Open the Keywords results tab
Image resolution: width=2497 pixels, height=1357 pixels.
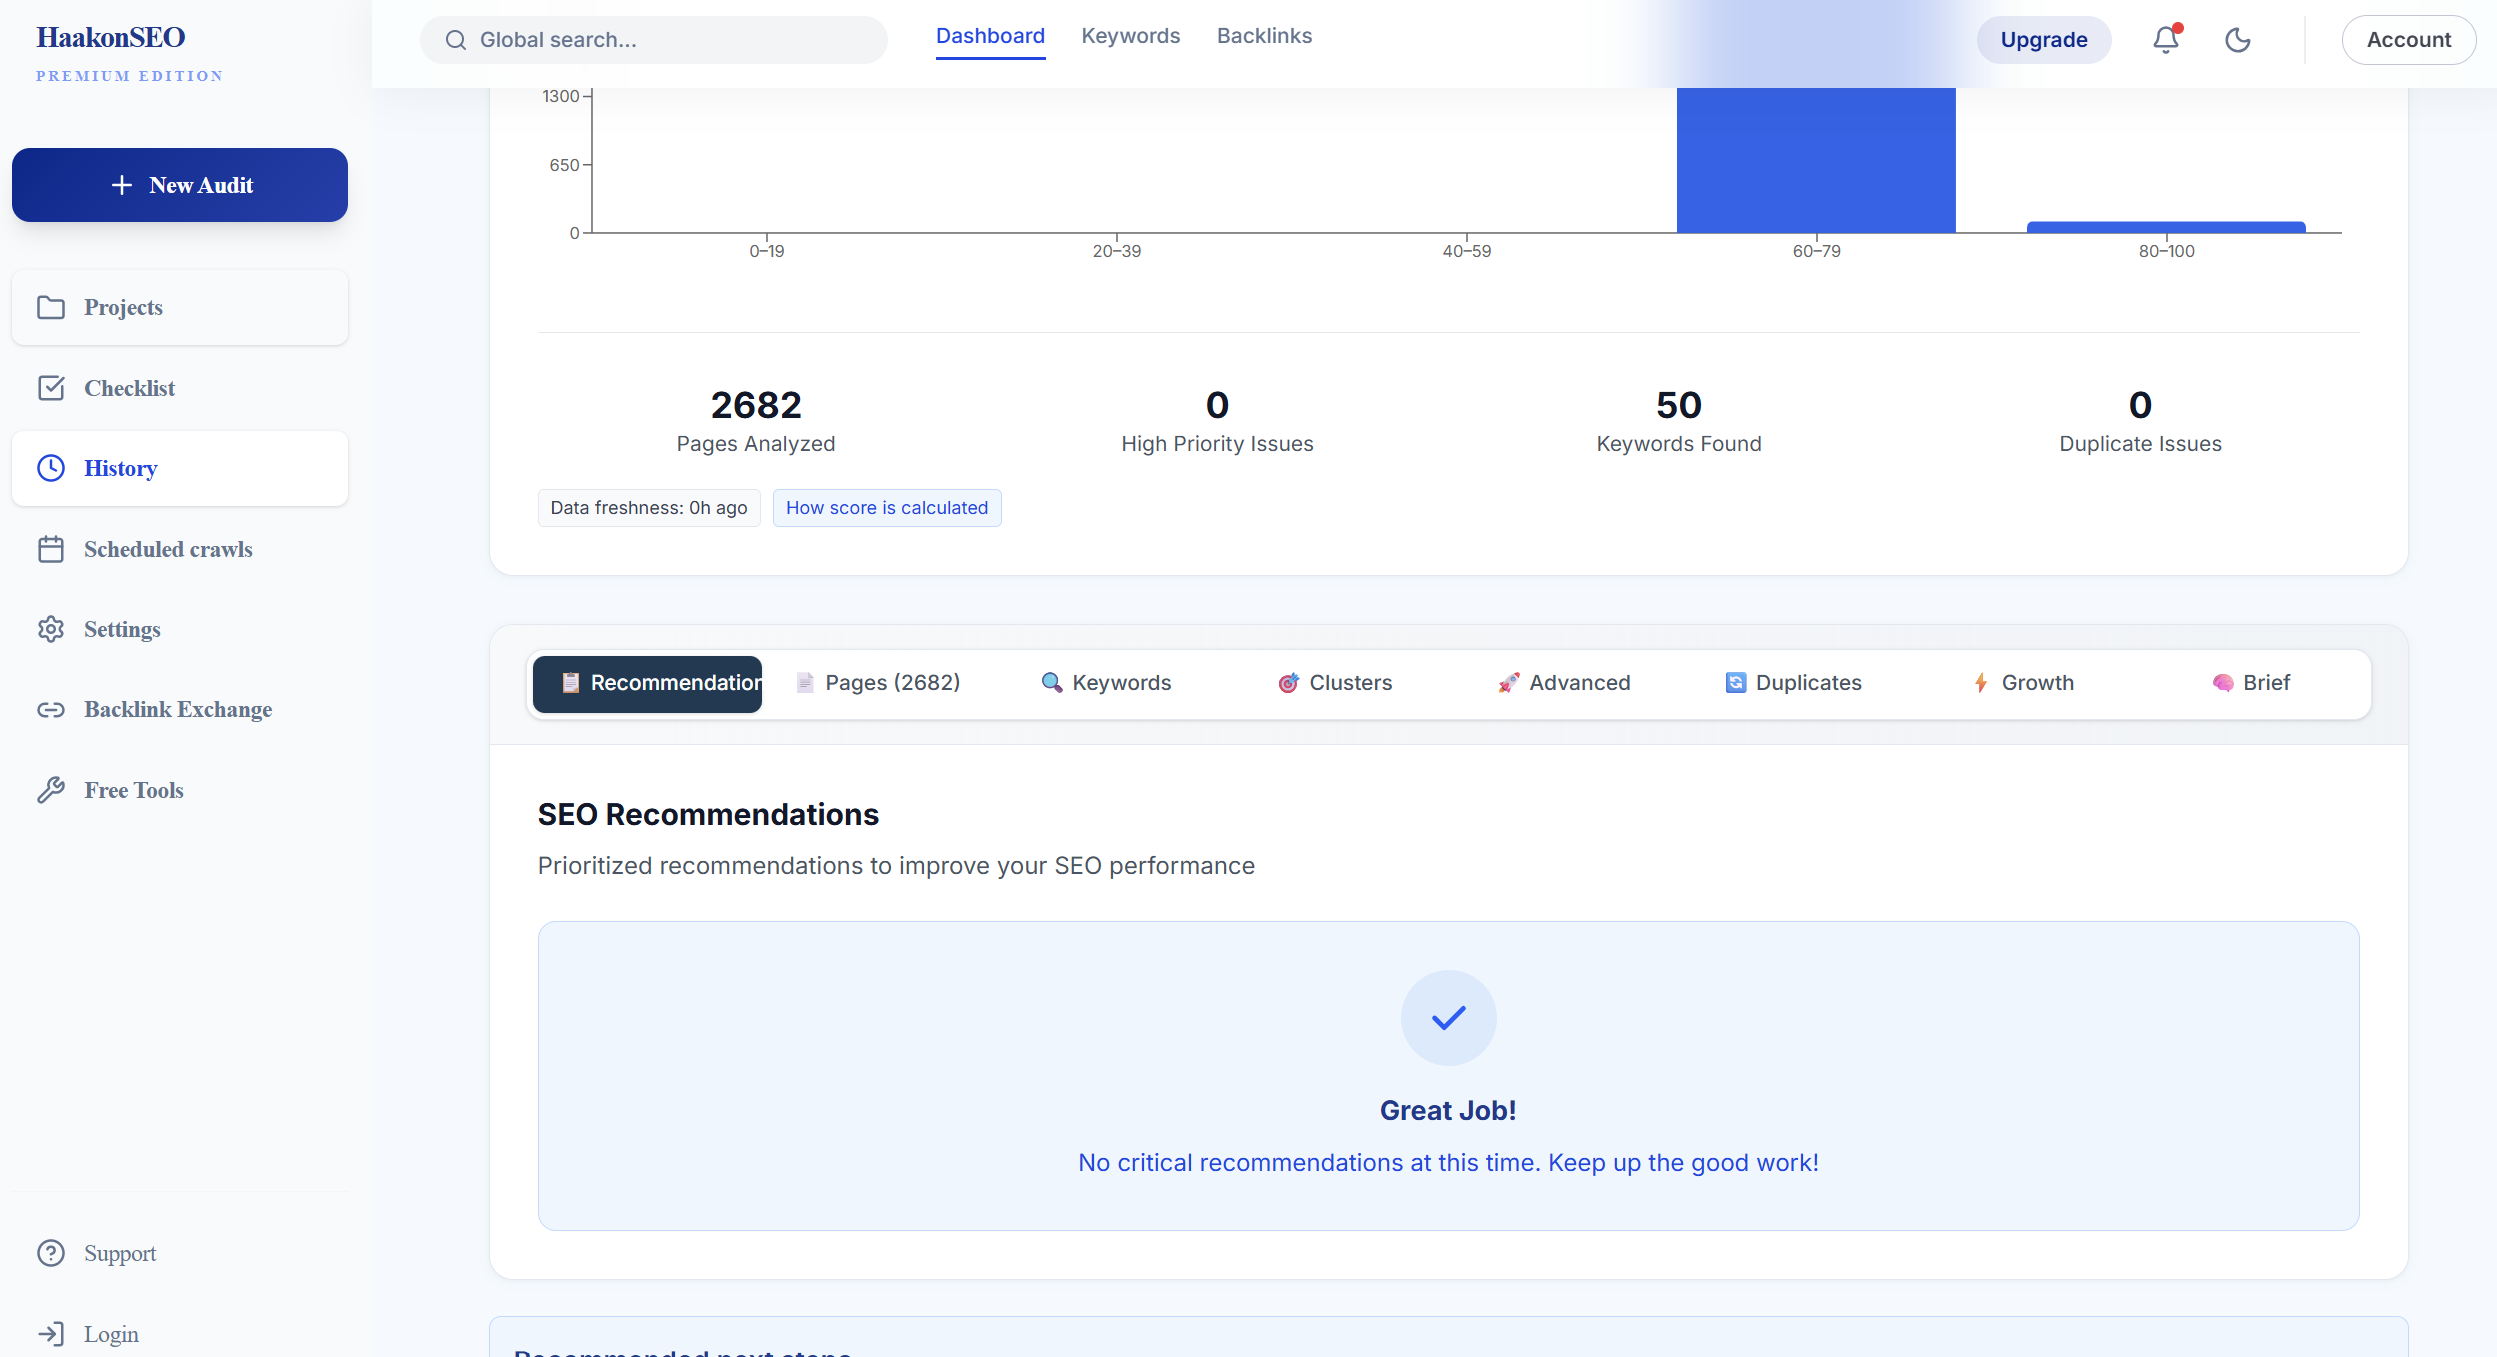(x=1106, y=683)
